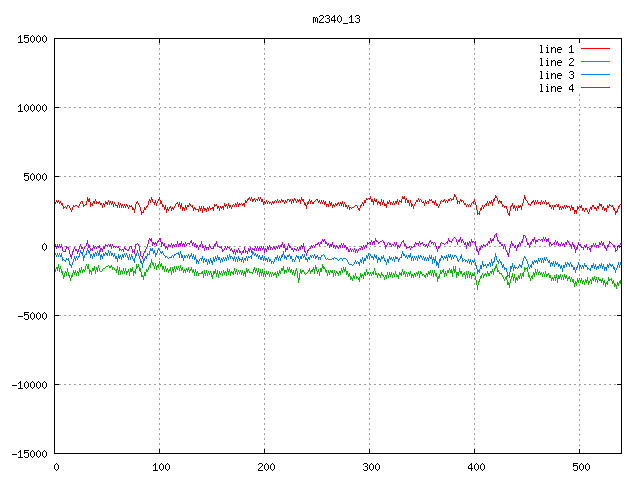Click the 300 x-axis tick label

pyautogui.click(x=370, y=467)
